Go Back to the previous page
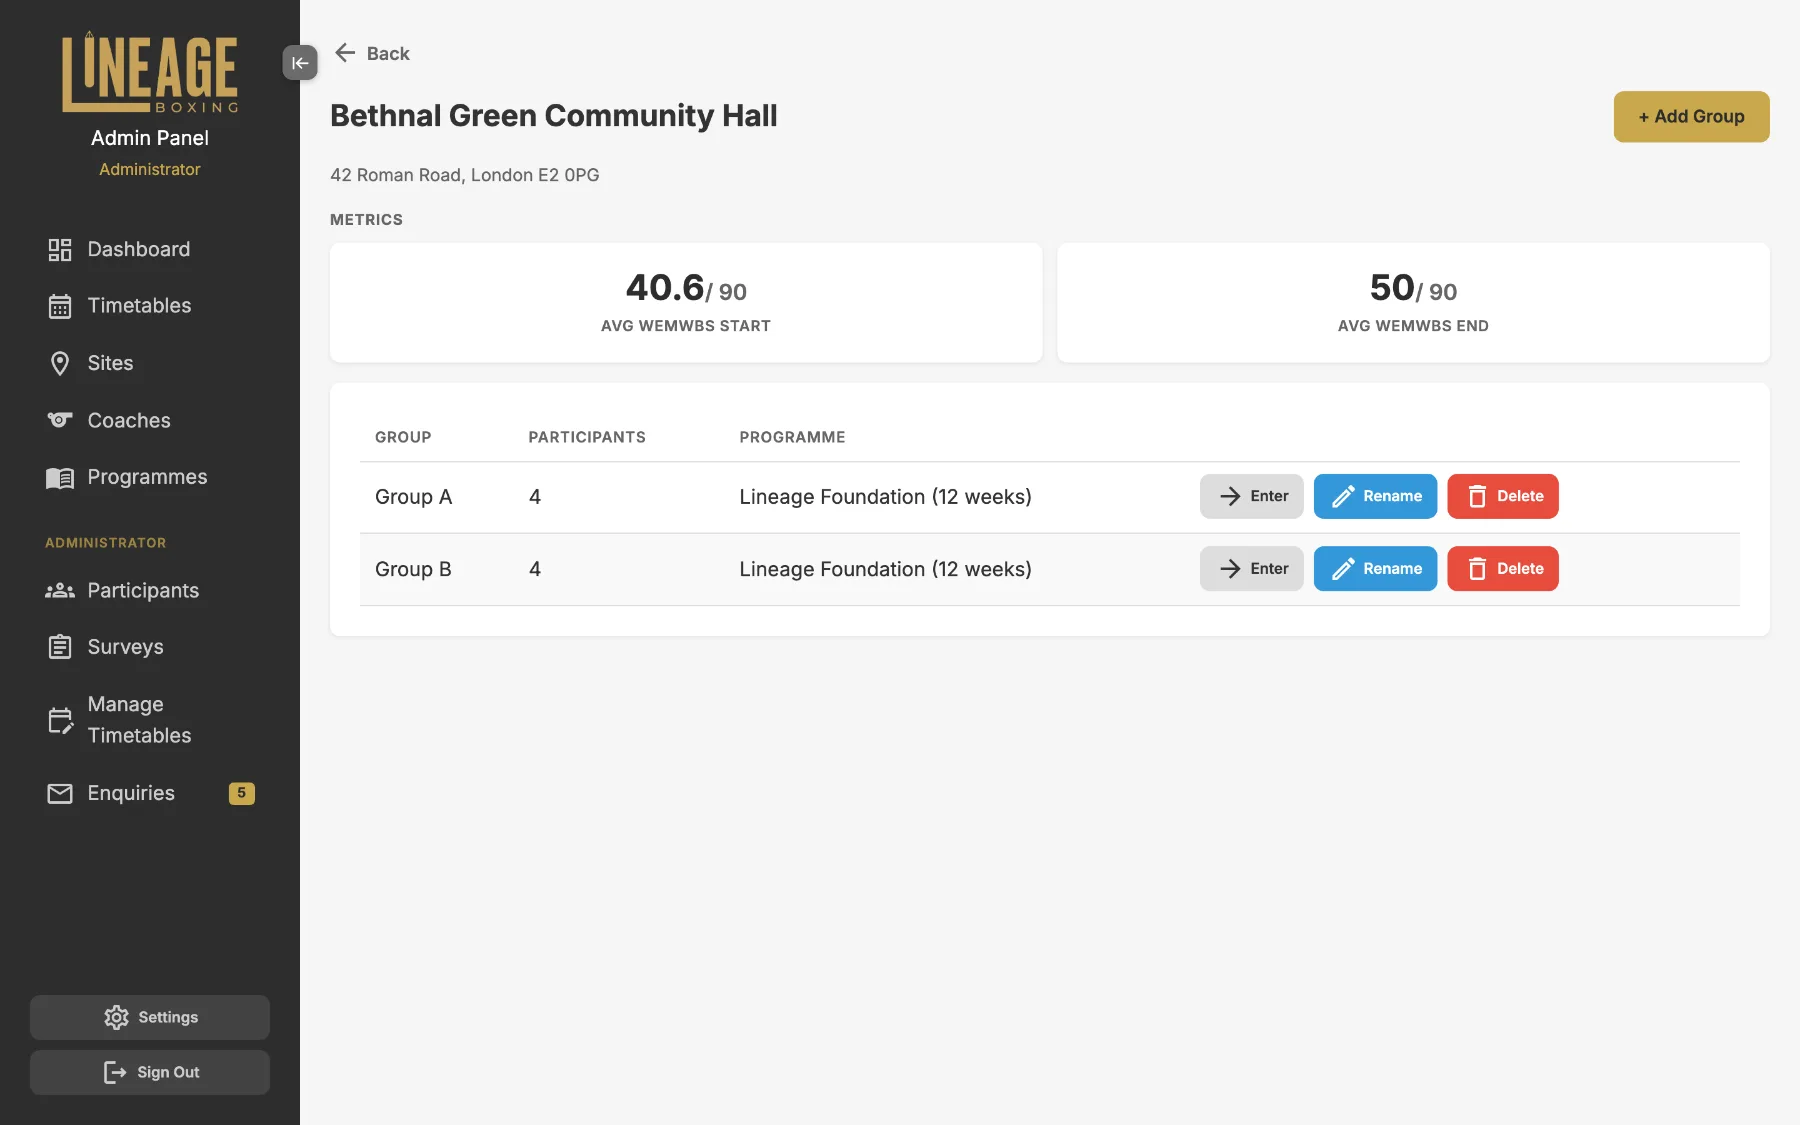The image size is (1800, 1125). (x=372, y=53)
